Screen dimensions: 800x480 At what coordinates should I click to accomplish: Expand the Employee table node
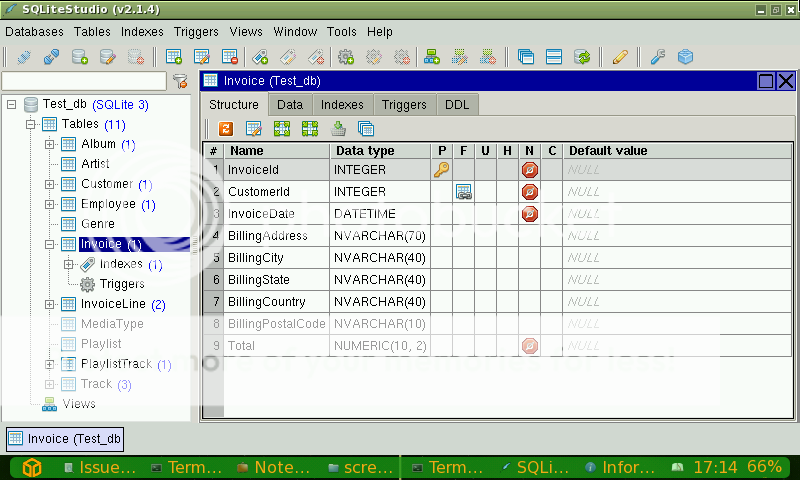(49, 205)
